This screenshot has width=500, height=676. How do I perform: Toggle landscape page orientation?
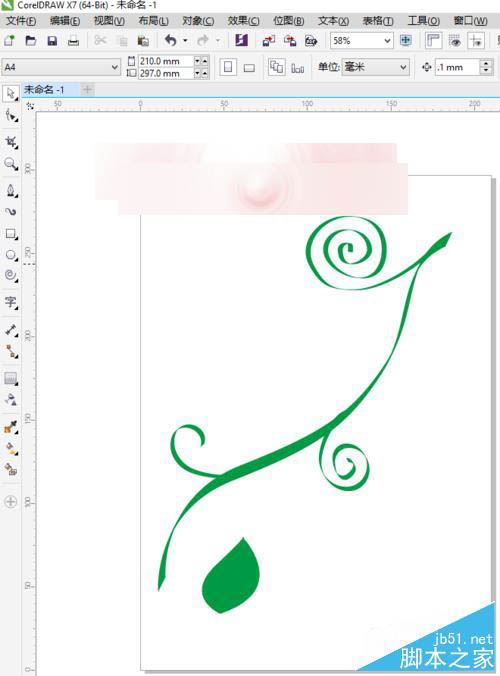(x=249, y=68)
